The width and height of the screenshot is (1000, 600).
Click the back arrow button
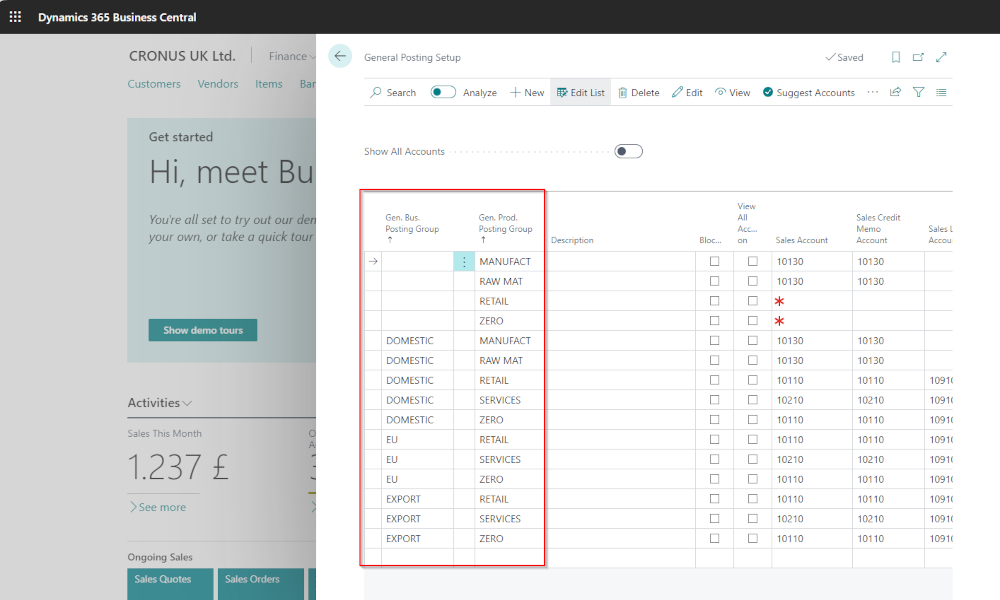pos(341,57)
